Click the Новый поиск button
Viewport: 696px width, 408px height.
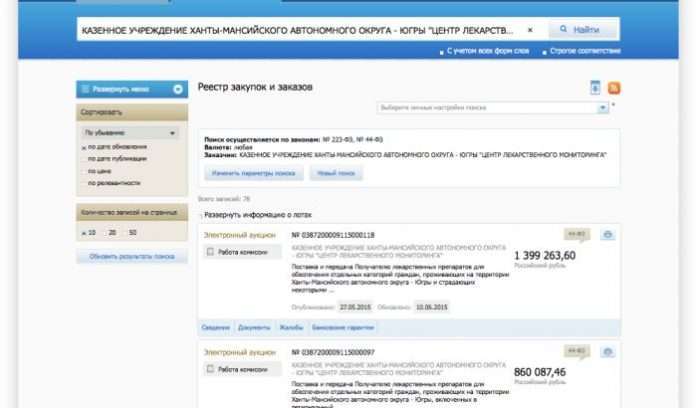336,174
